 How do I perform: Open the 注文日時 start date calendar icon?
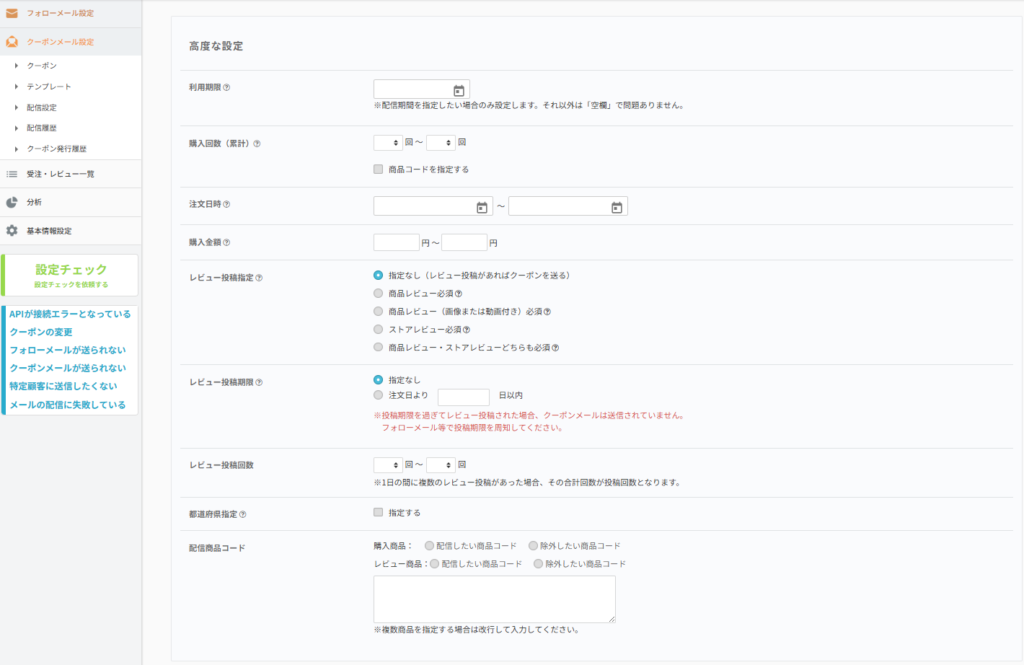click(x=481, y=207)
